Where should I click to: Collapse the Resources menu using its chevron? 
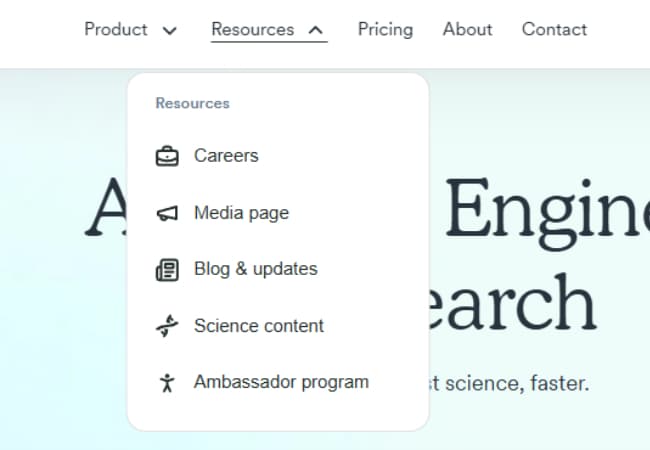pyautogui.click(x=316, y=30)
